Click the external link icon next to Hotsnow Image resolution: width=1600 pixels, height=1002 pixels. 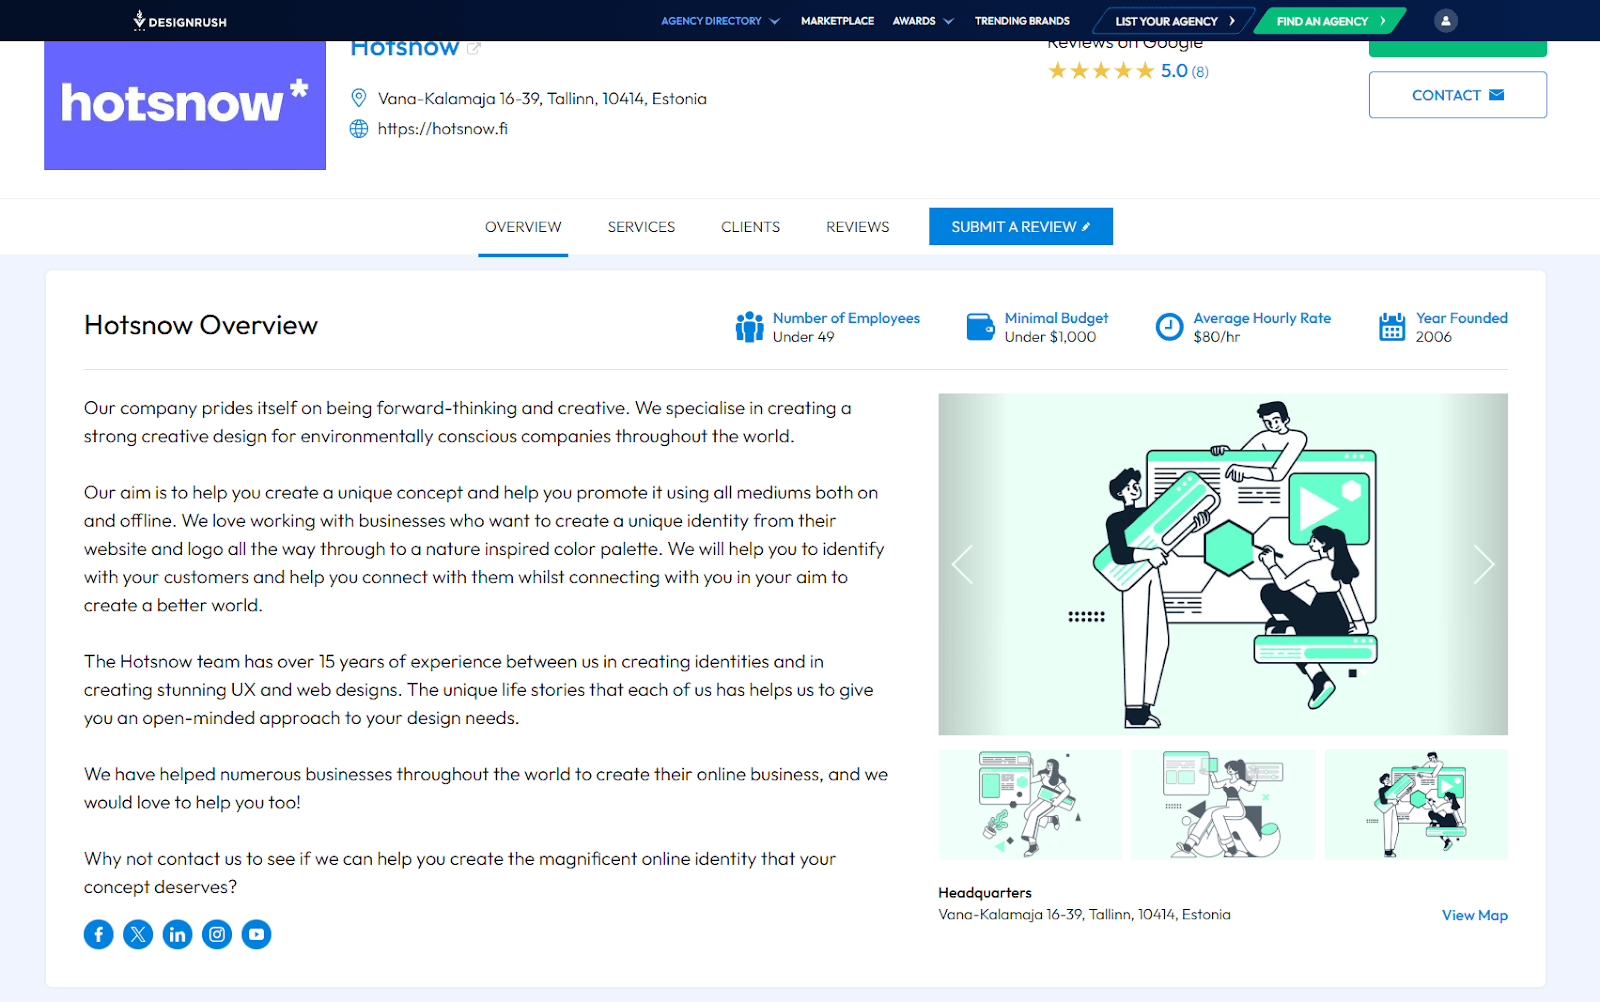474,48
